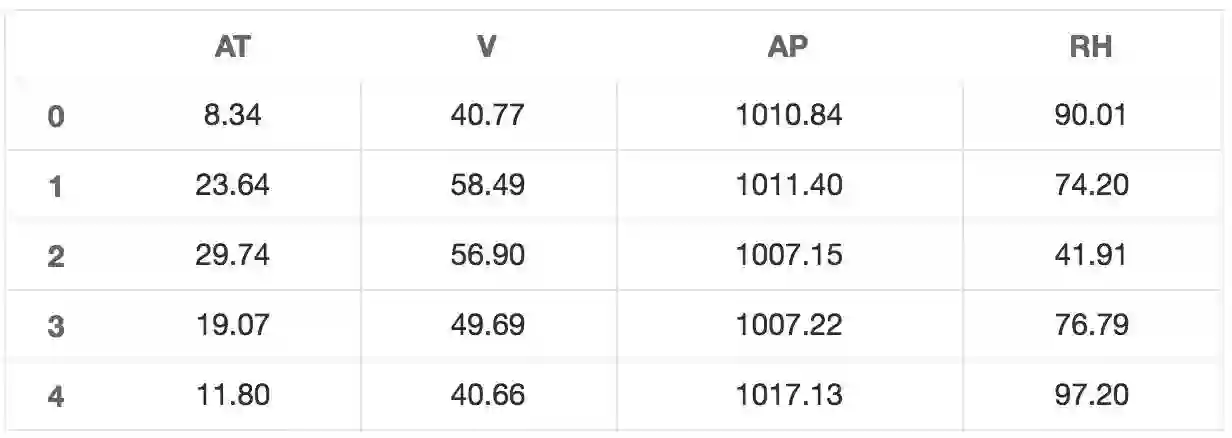
Task: Select row index 1
Action: click(x=56, y=187)
